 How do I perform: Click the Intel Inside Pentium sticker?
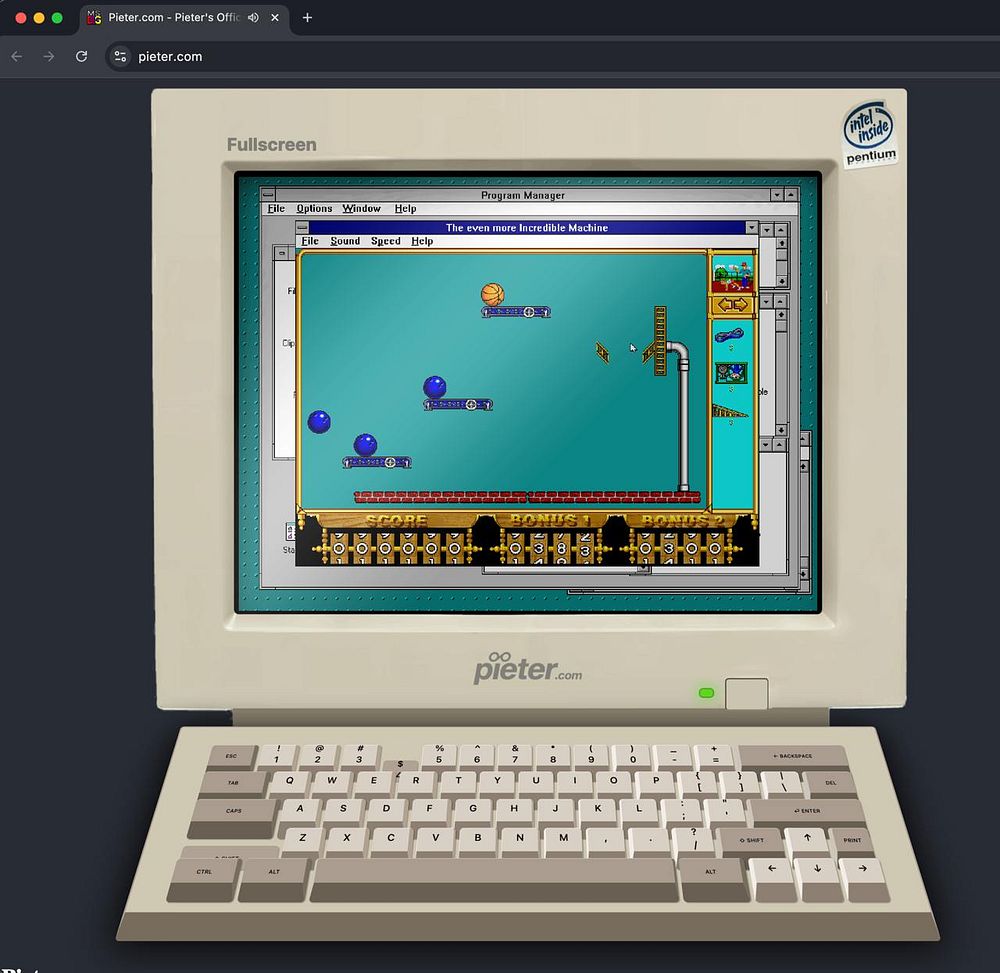coord(869,135)
